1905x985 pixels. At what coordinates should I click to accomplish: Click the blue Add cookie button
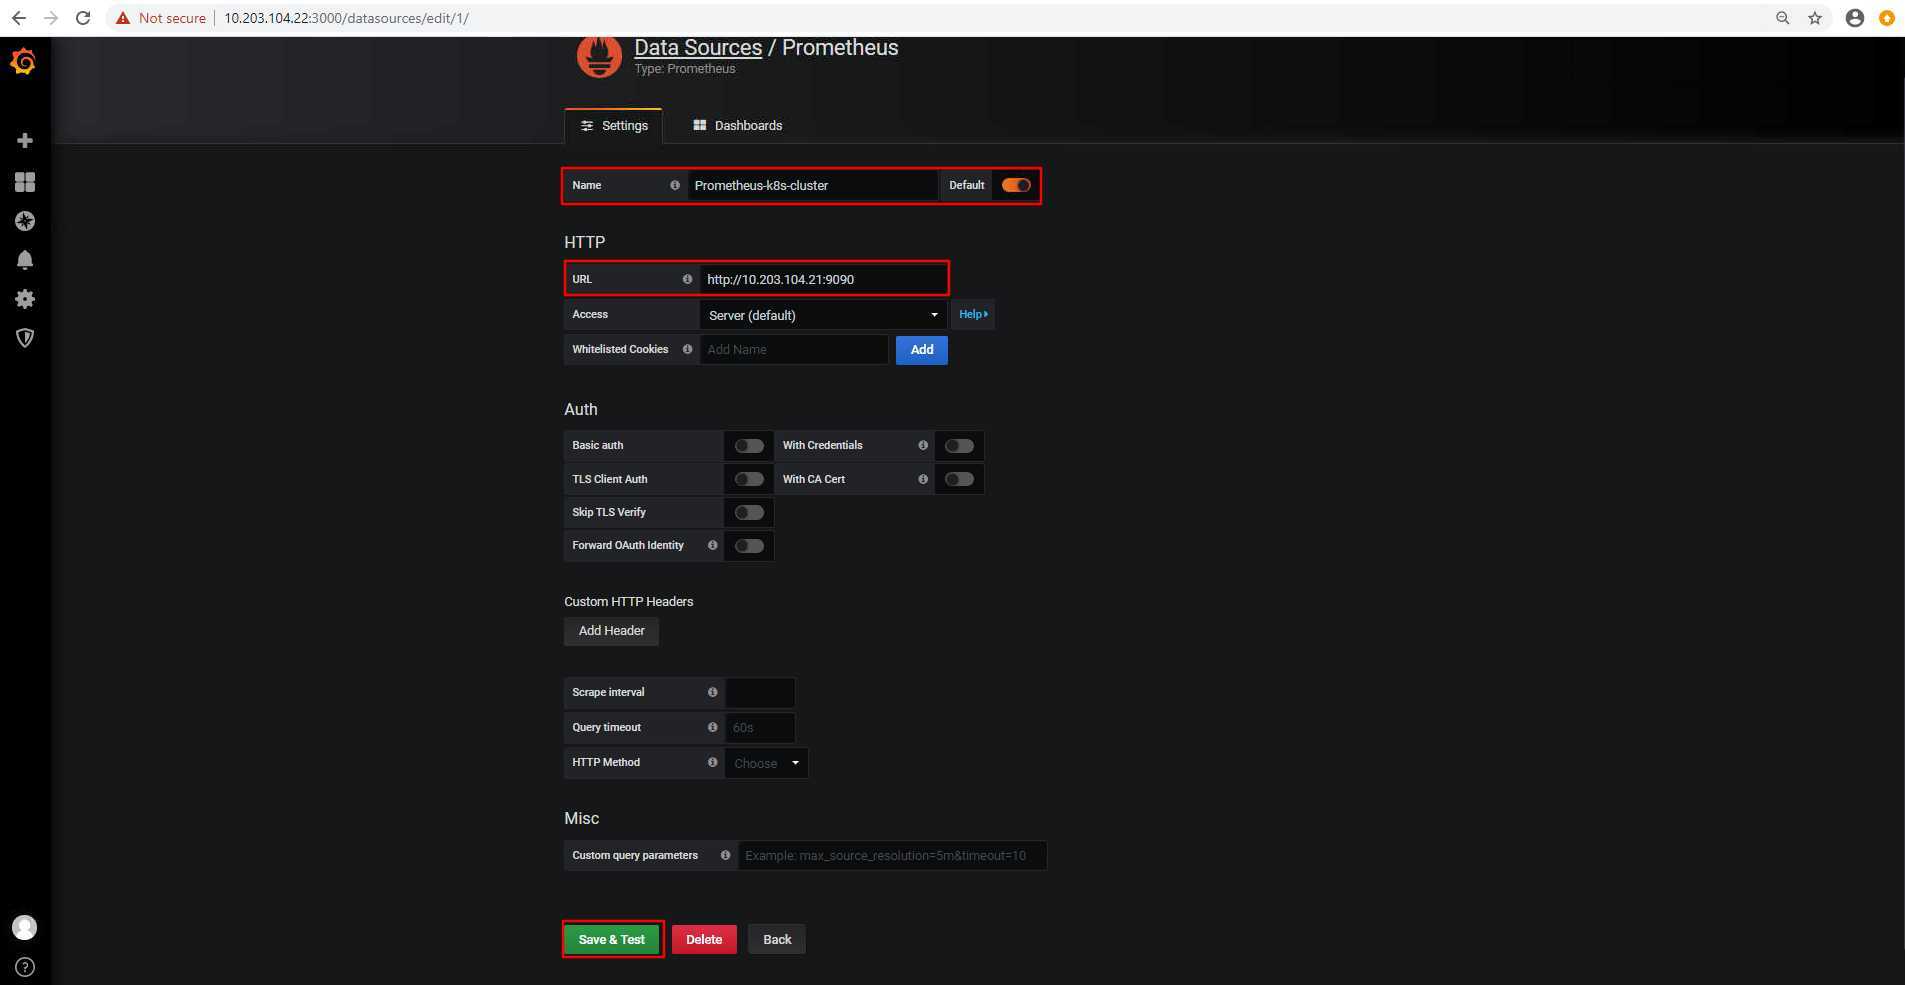point(922,350)
